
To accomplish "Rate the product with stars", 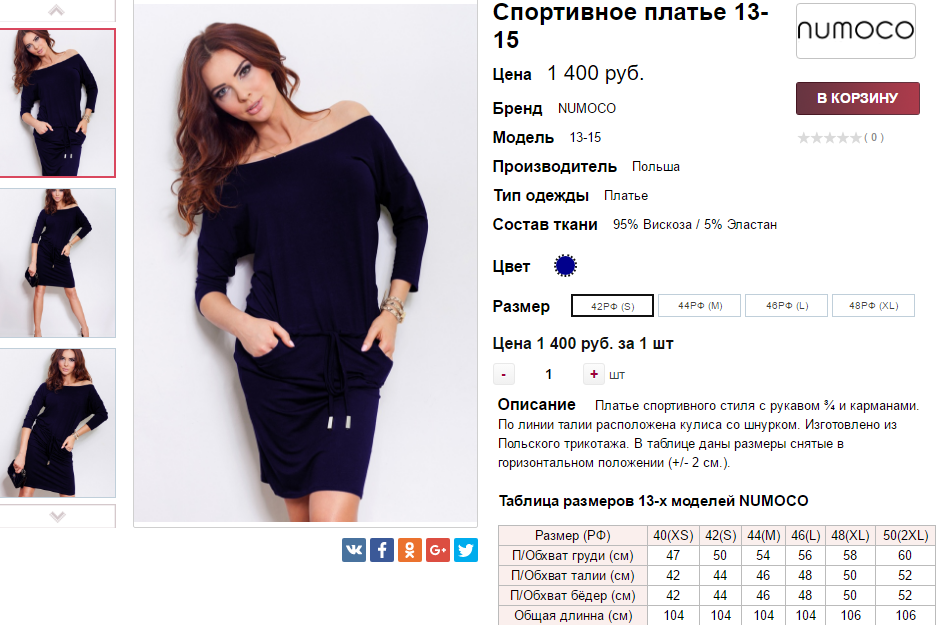I will [x=830, y=138].
